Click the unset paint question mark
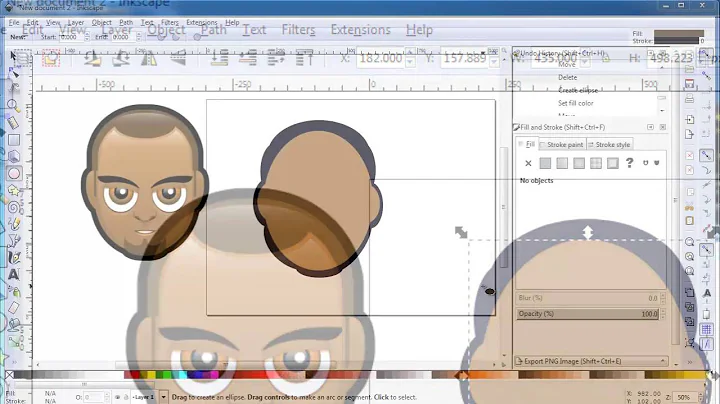The height and width of the screenshot is (404, 720). click(x=630, y=163)
